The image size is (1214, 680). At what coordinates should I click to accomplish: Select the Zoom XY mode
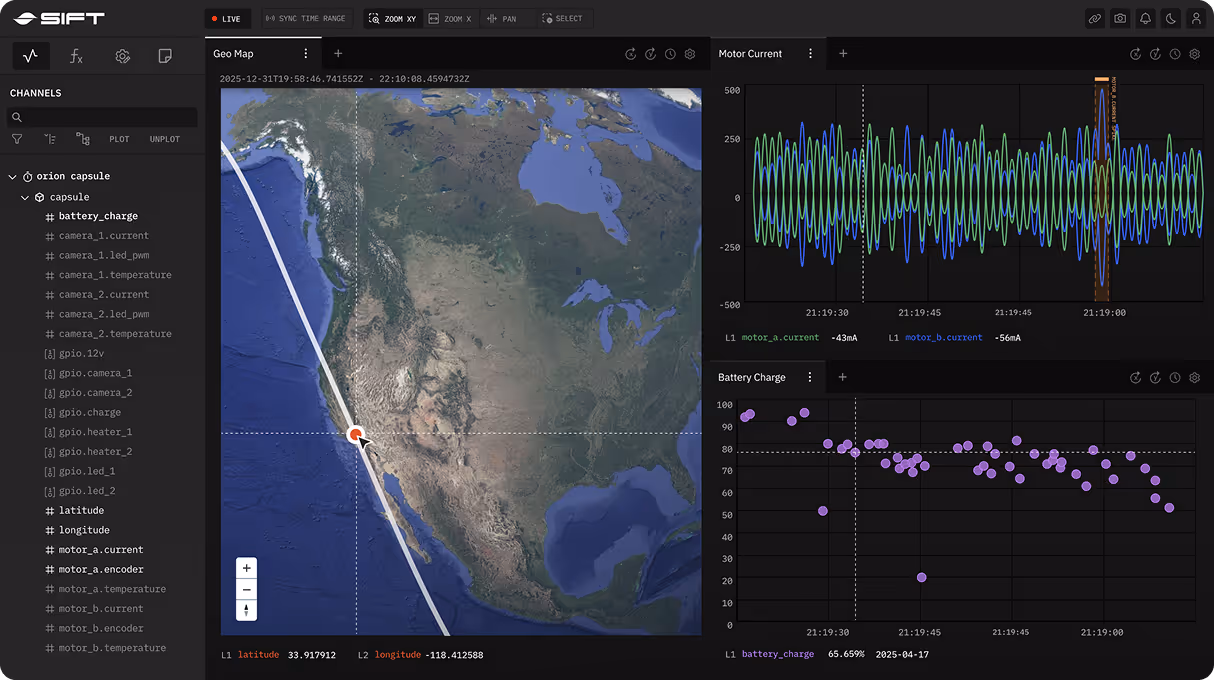pyautogui.click(x=392, y=19)
